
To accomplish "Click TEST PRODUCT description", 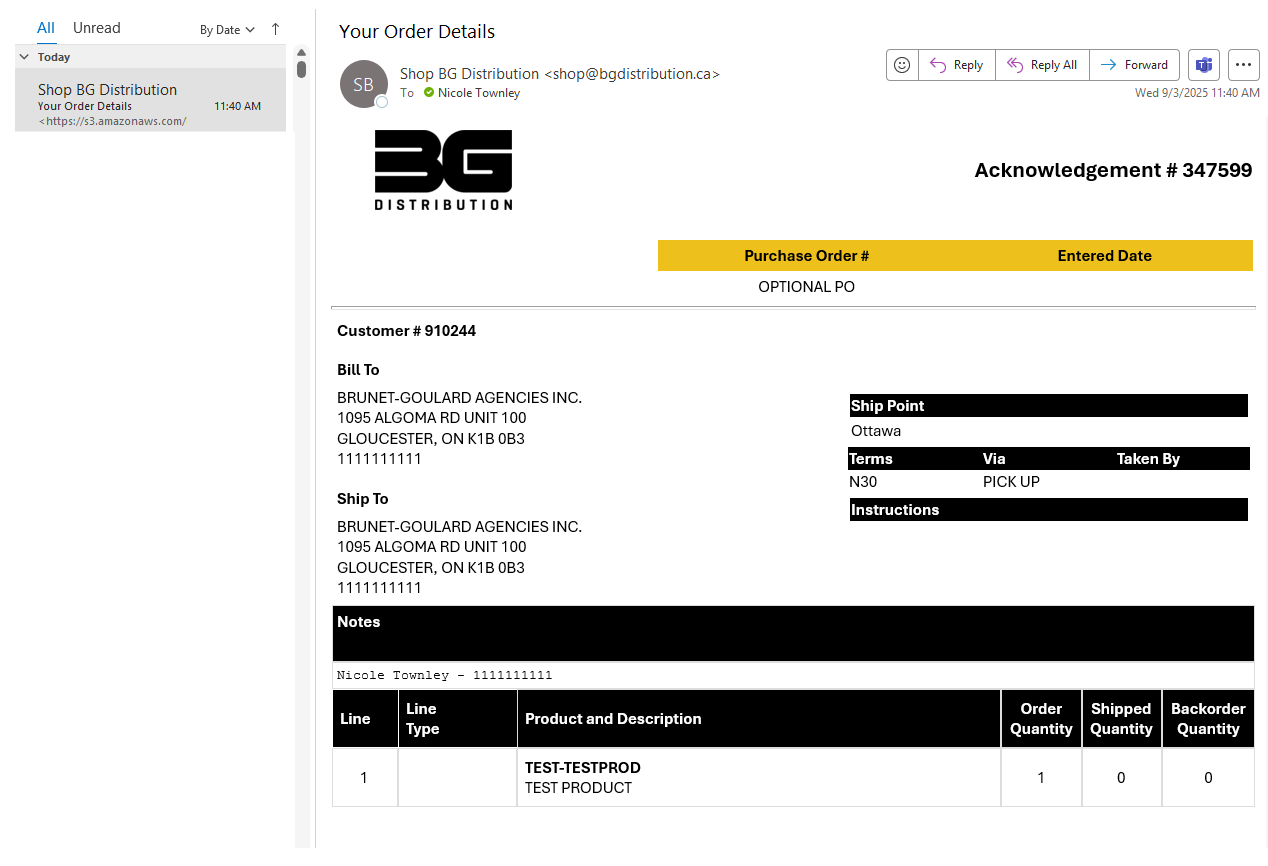I will (578, 788).
